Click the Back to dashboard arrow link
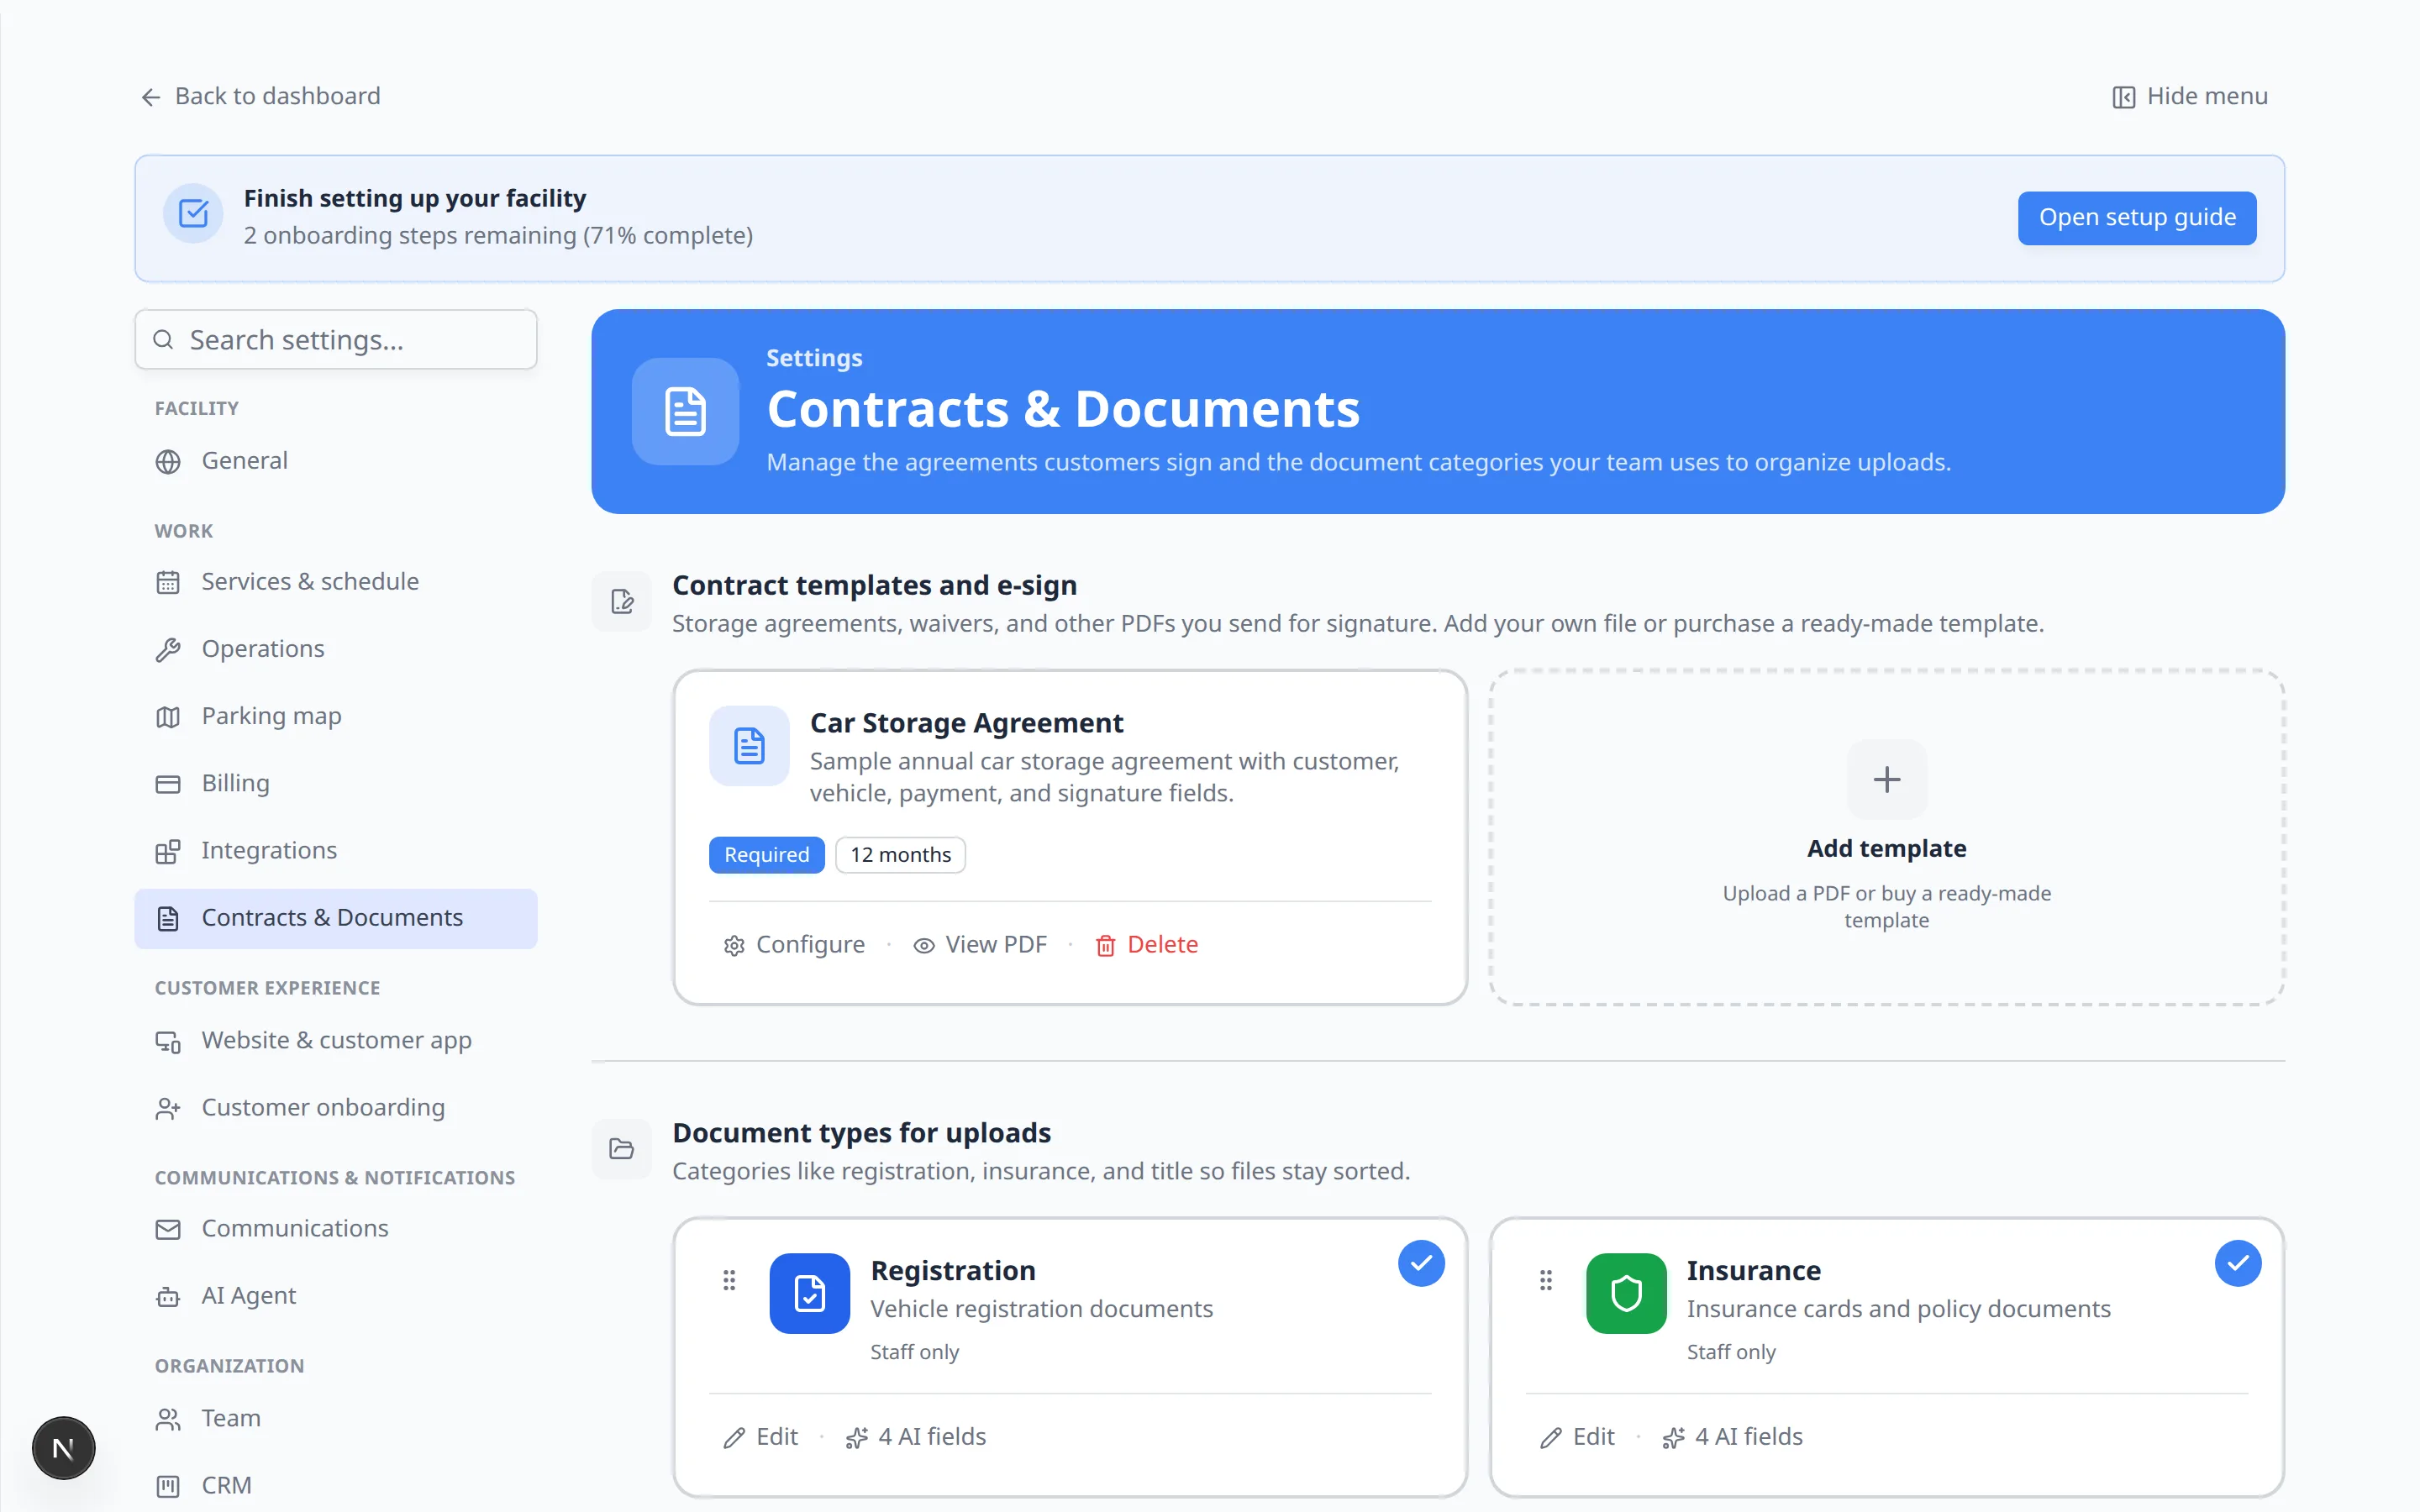This screenshot has height=1512, width=2420. 260,96
